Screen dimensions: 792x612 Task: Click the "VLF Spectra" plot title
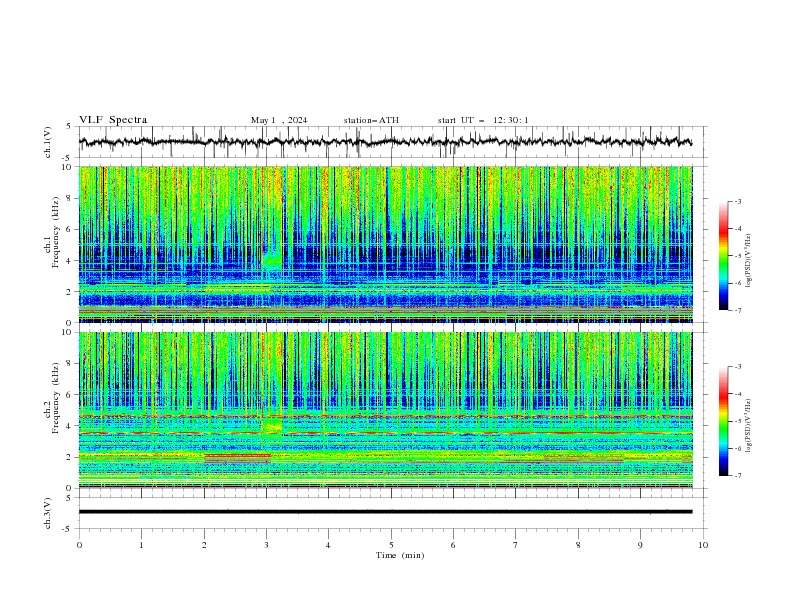pyautogui.click(x=113, y=120)
